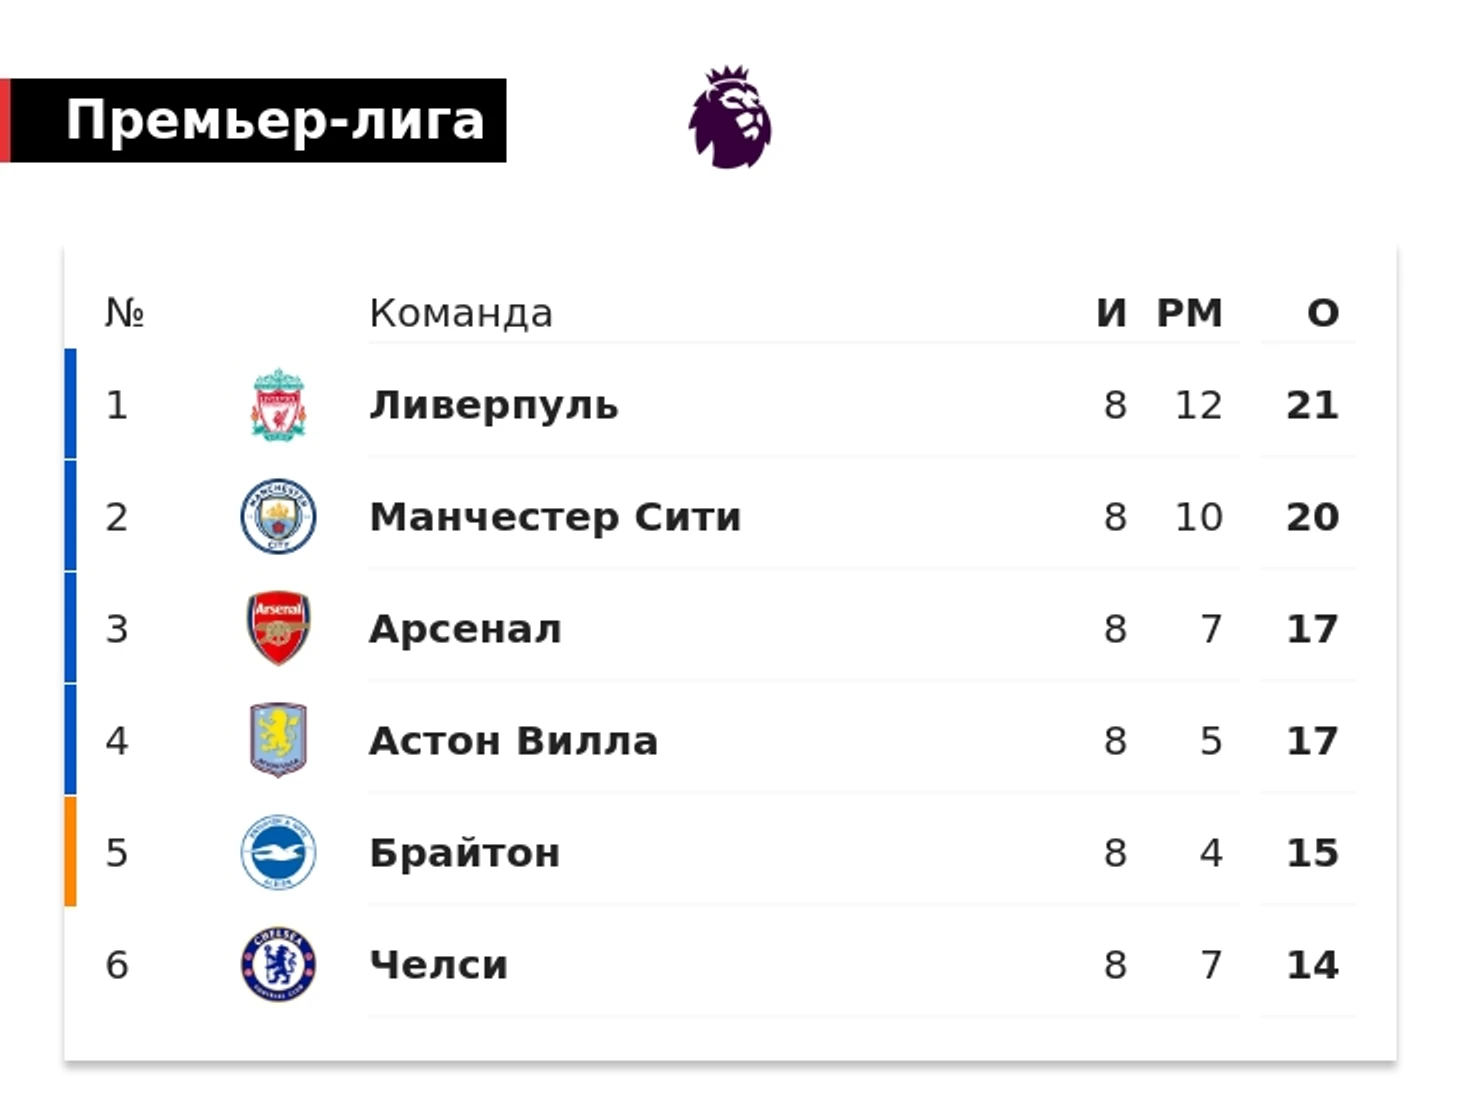
Task: Click the Команда column header
Action: point(460,314)
